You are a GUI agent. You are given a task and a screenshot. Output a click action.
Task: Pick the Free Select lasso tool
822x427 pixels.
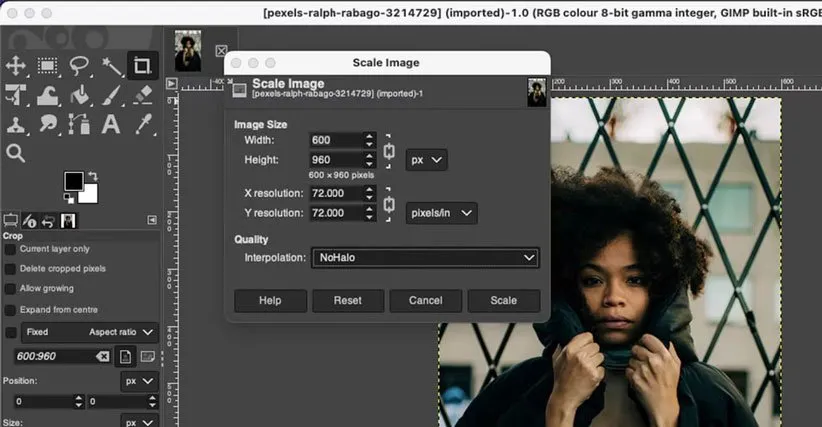click(79, 66)
